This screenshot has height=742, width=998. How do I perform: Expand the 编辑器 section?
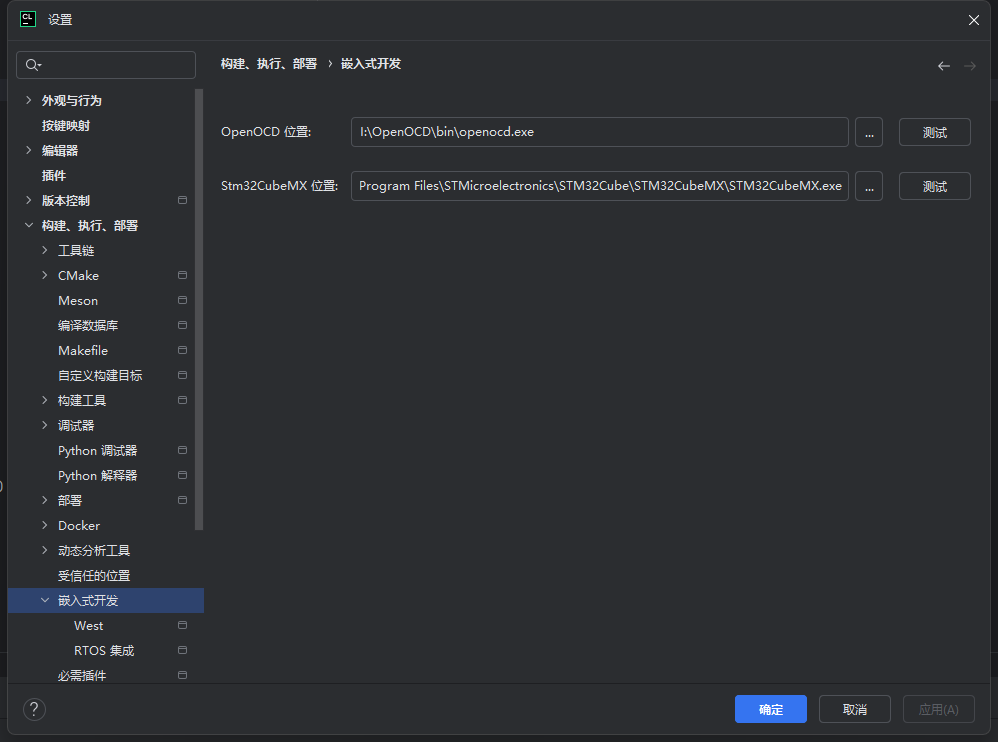[29, 150]
